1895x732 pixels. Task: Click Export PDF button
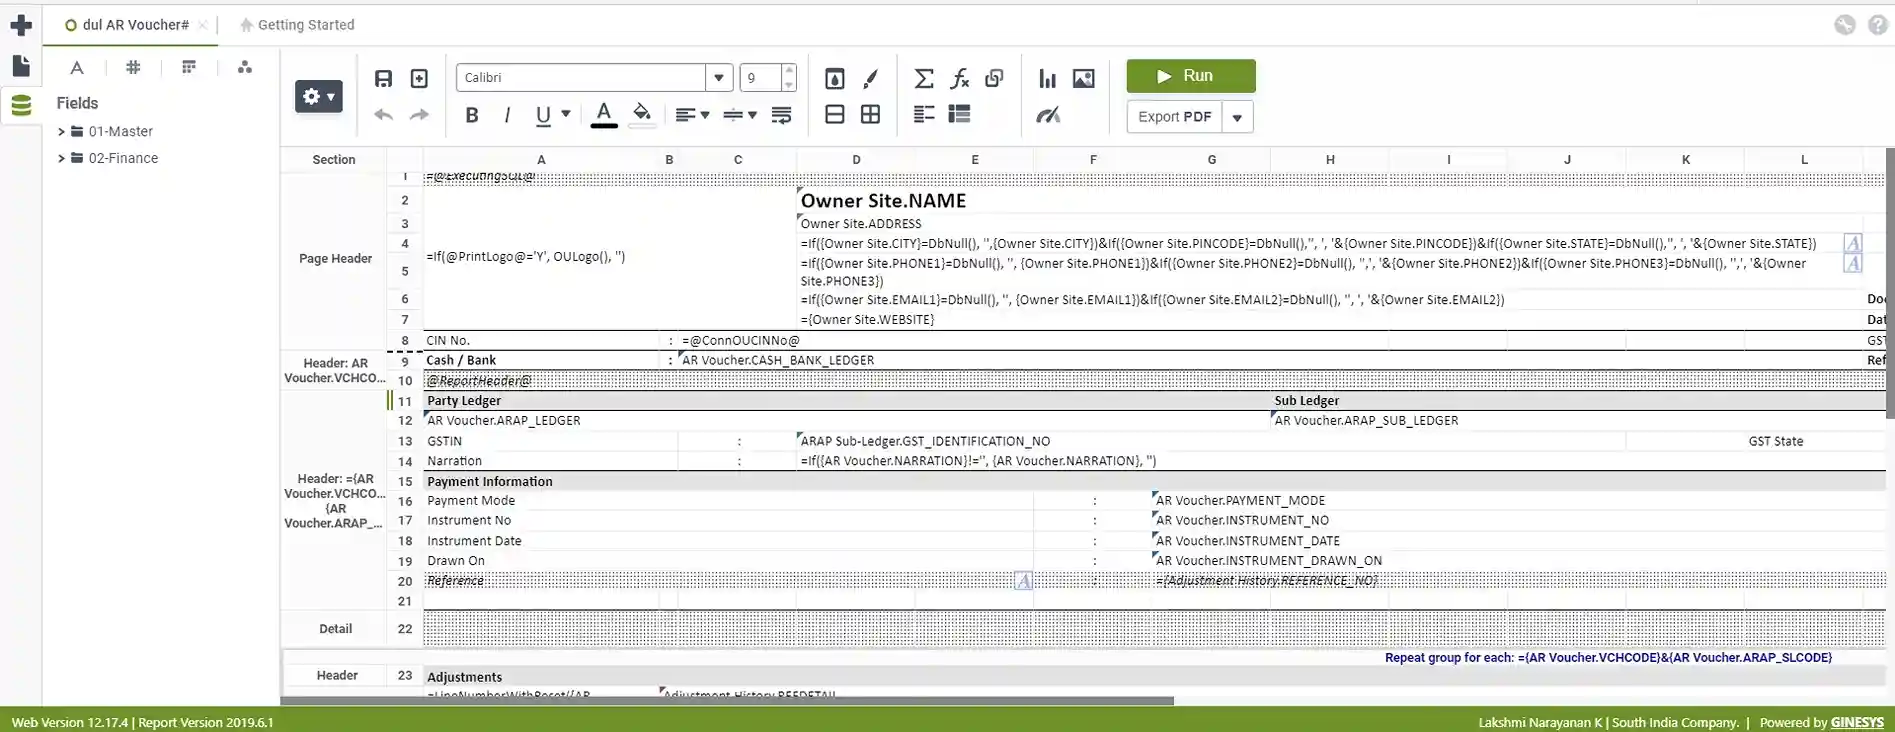[x=1174, y=117]
